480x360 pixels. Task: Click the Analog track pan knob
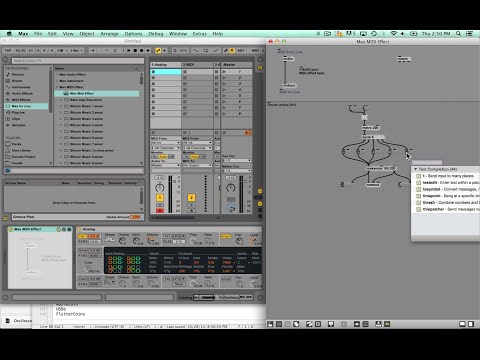(x=160, y=187)
